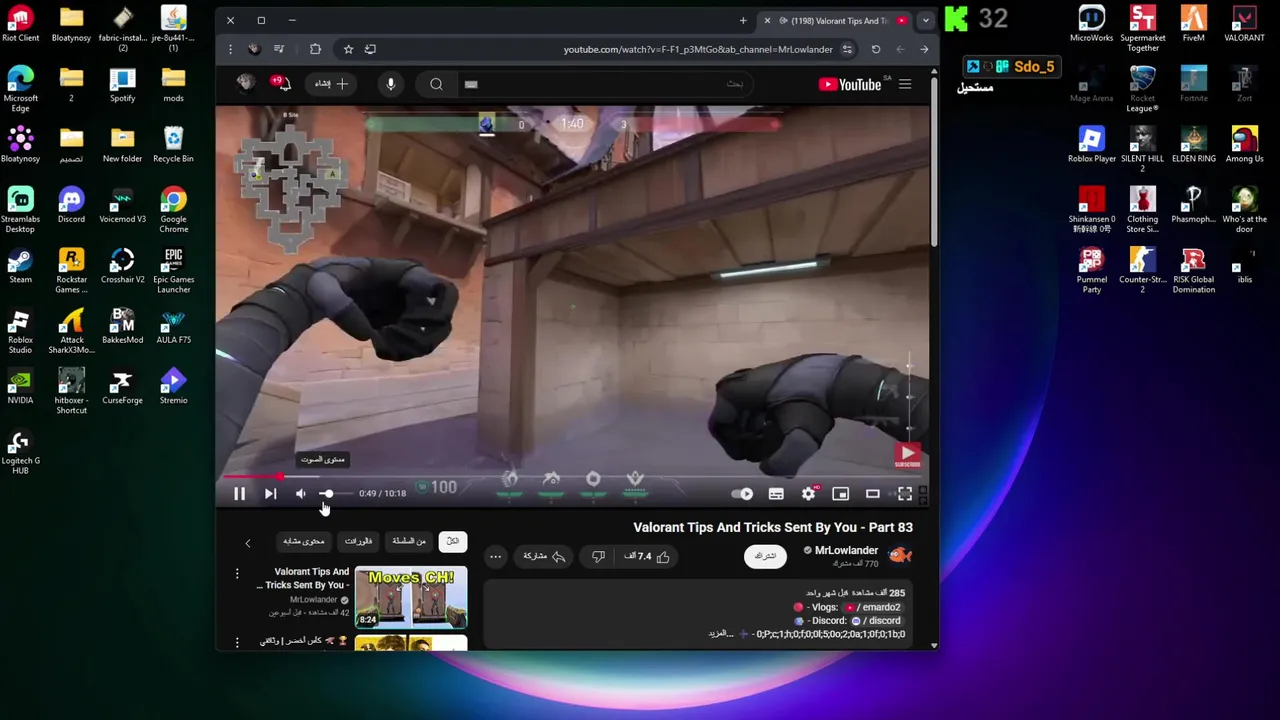Screen dimensions: 1280x720
Task: Click the share button under the video
Action: click(544, 557)
